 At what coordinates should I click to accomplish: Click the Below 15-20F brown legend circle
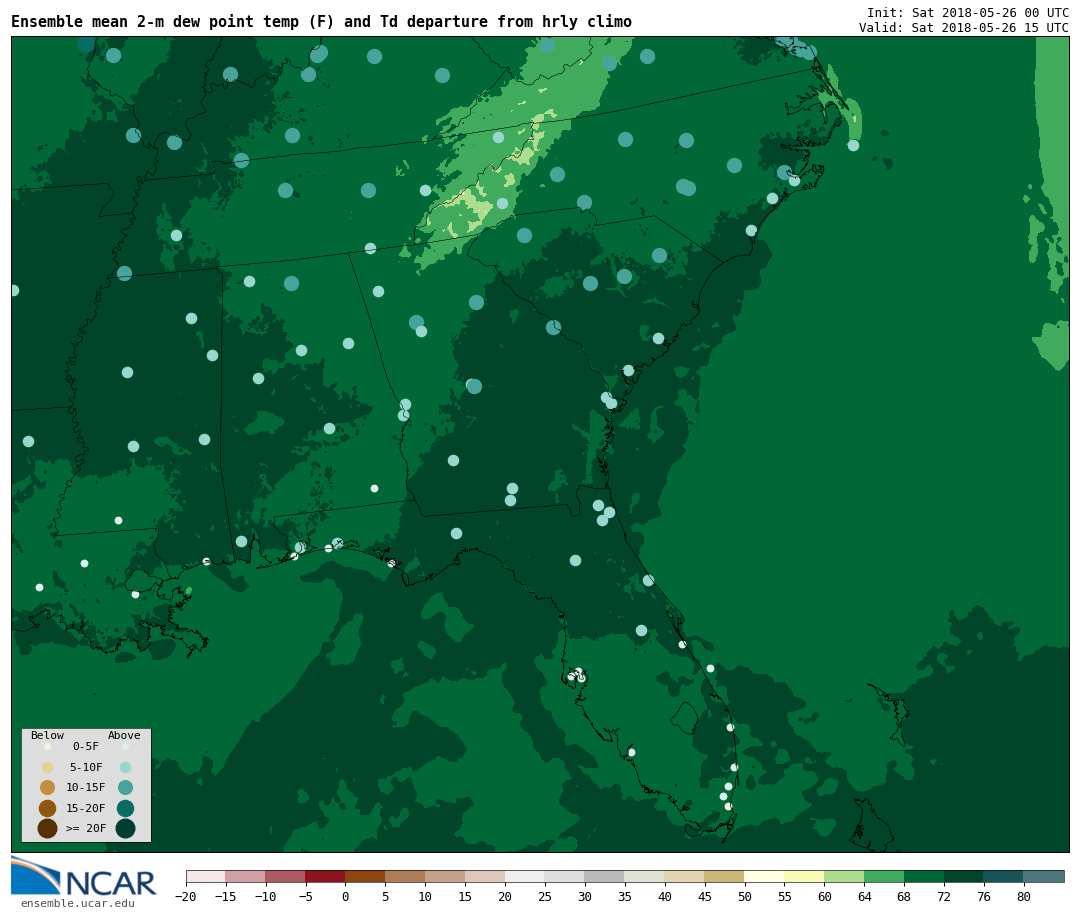(x=48, y=808)
